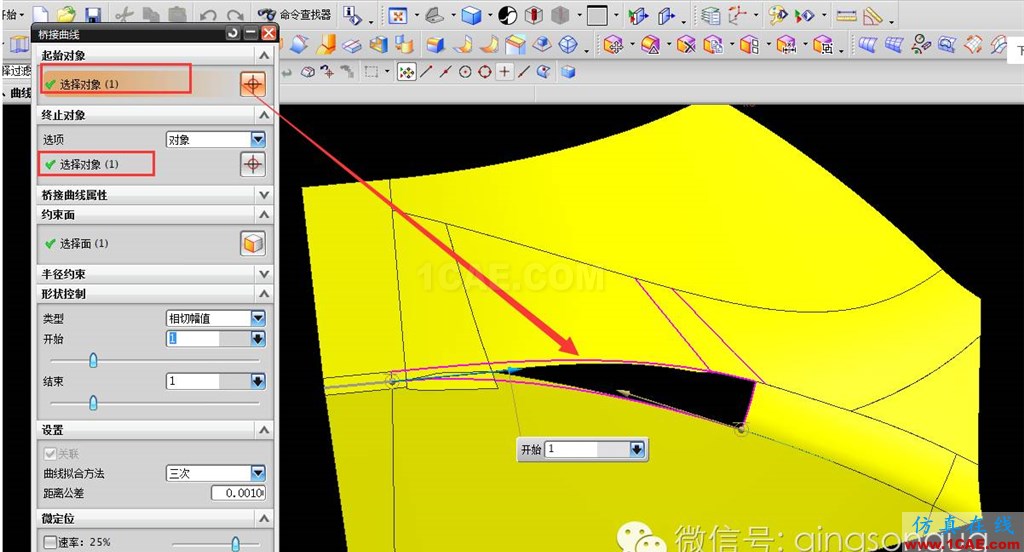Toggle the quadrant point snap icon
The width and height of the screenshot is (1024, 552).
(485, 72)
